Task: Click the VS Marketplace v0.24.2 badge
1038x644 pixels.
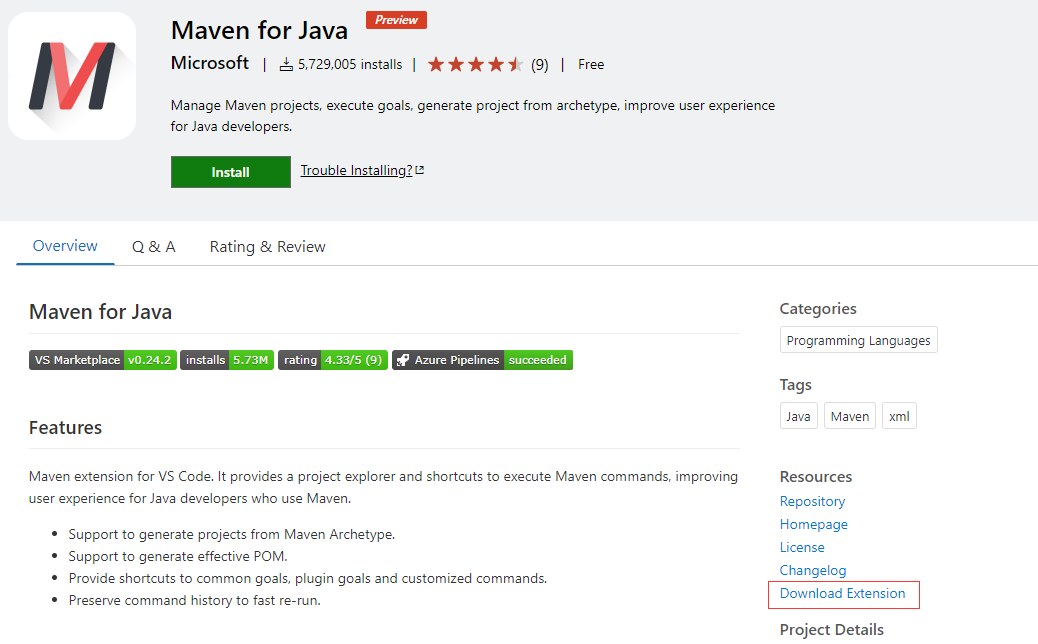Action: point(103,360)
